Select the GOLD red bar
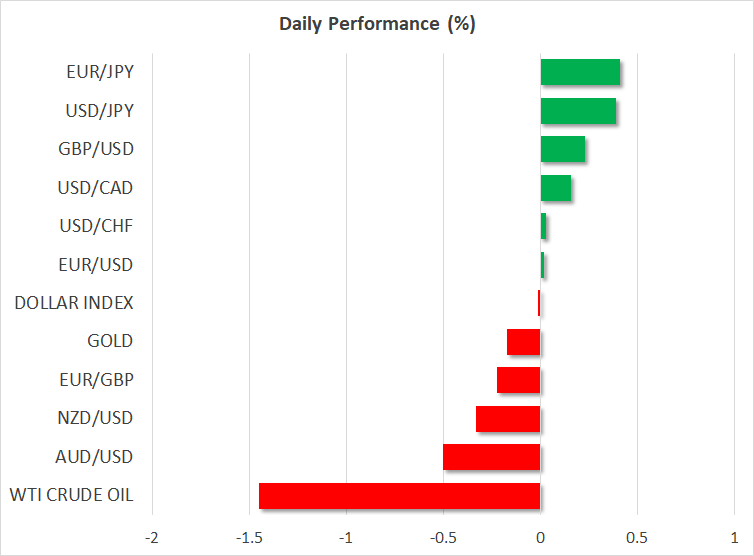Screen dimensions: 754x556 [x=523, y=342]
